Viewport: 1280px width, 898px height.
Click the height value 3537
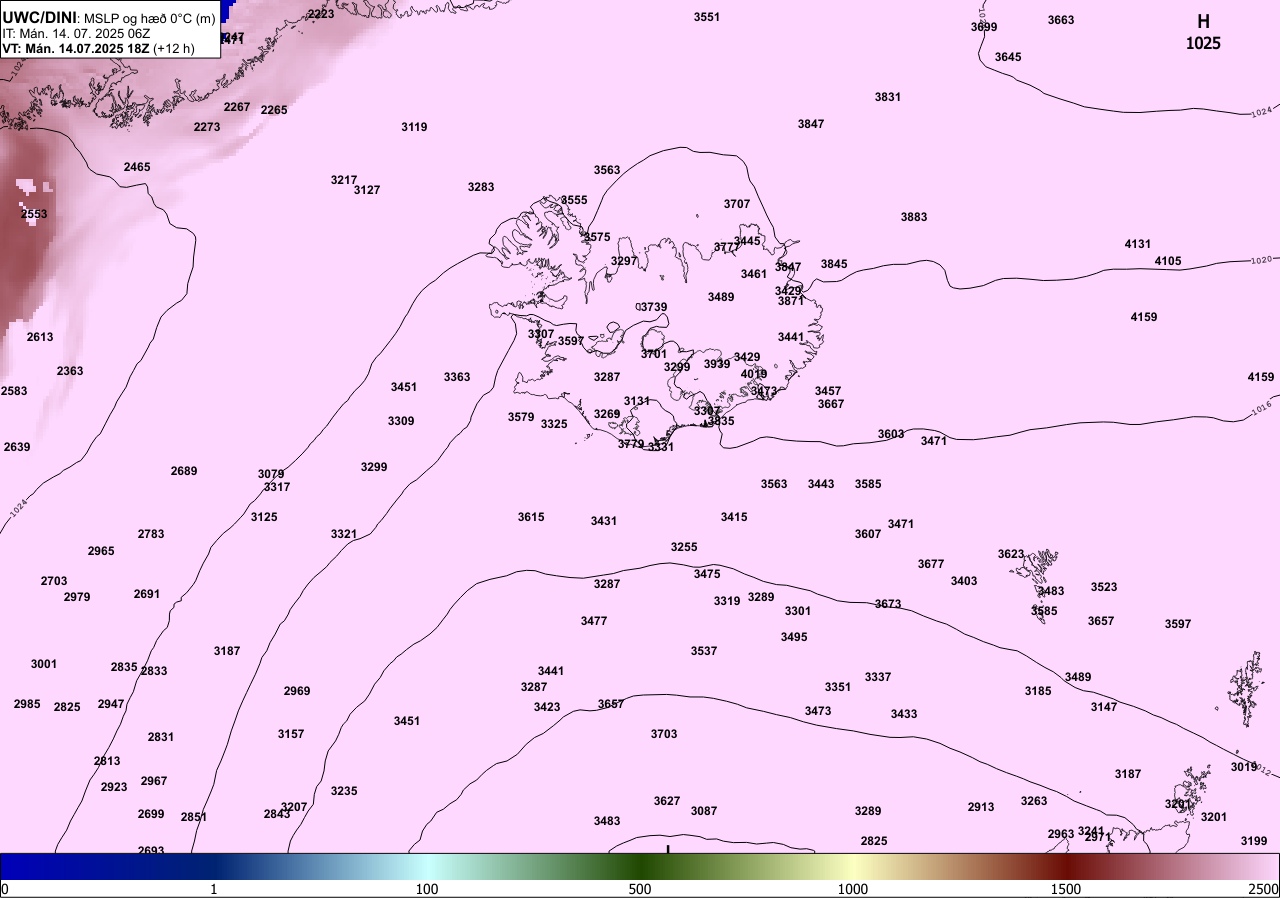click(704, 651)
